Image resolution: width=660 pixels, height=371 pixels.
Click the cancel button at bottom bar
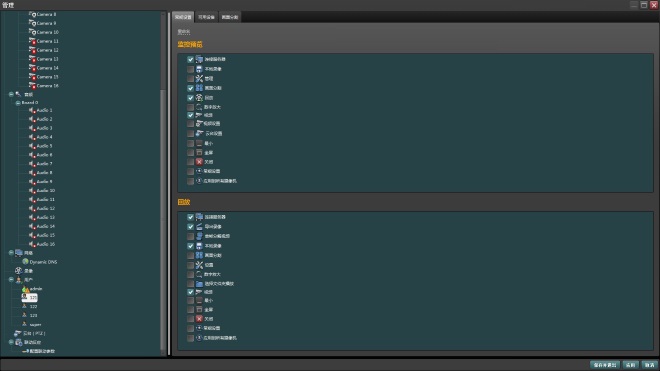coord(650,365)
